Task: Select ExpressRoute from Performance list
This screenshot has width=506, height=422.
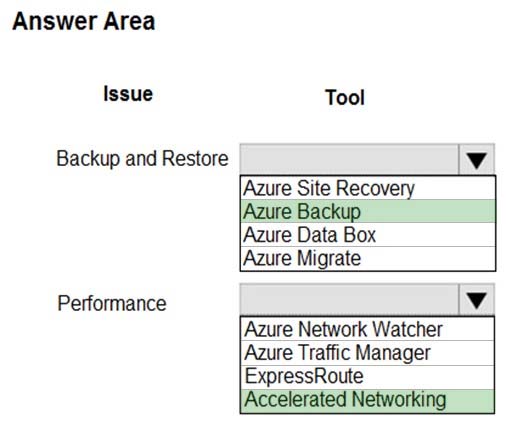Action: point(367,377)
